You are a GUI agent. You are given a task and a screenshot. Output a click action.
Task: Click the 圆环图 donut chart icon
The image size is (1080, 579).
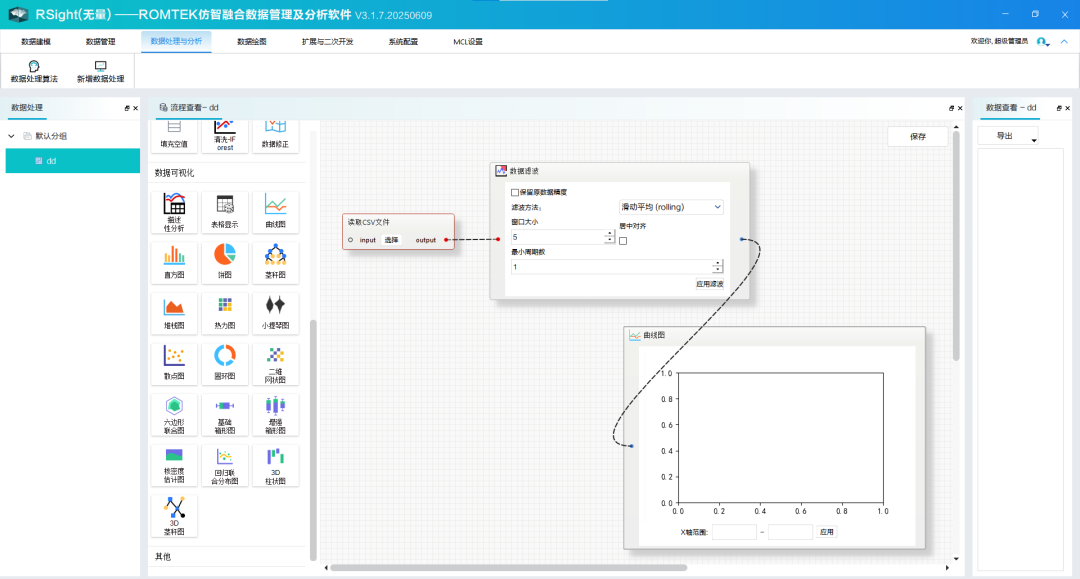click(x=224, y=357)
